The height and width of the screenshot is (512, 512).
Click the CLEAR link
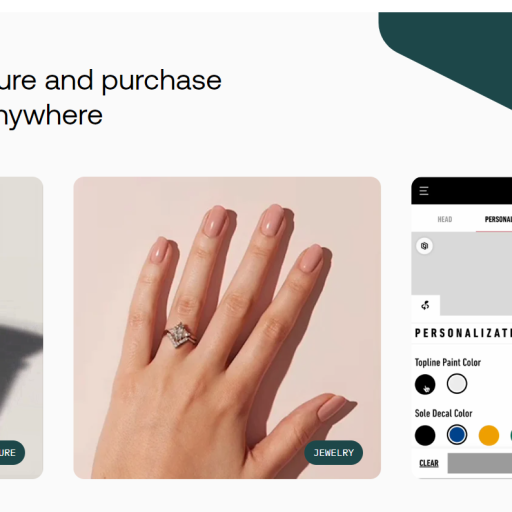[x=429, y=463]
